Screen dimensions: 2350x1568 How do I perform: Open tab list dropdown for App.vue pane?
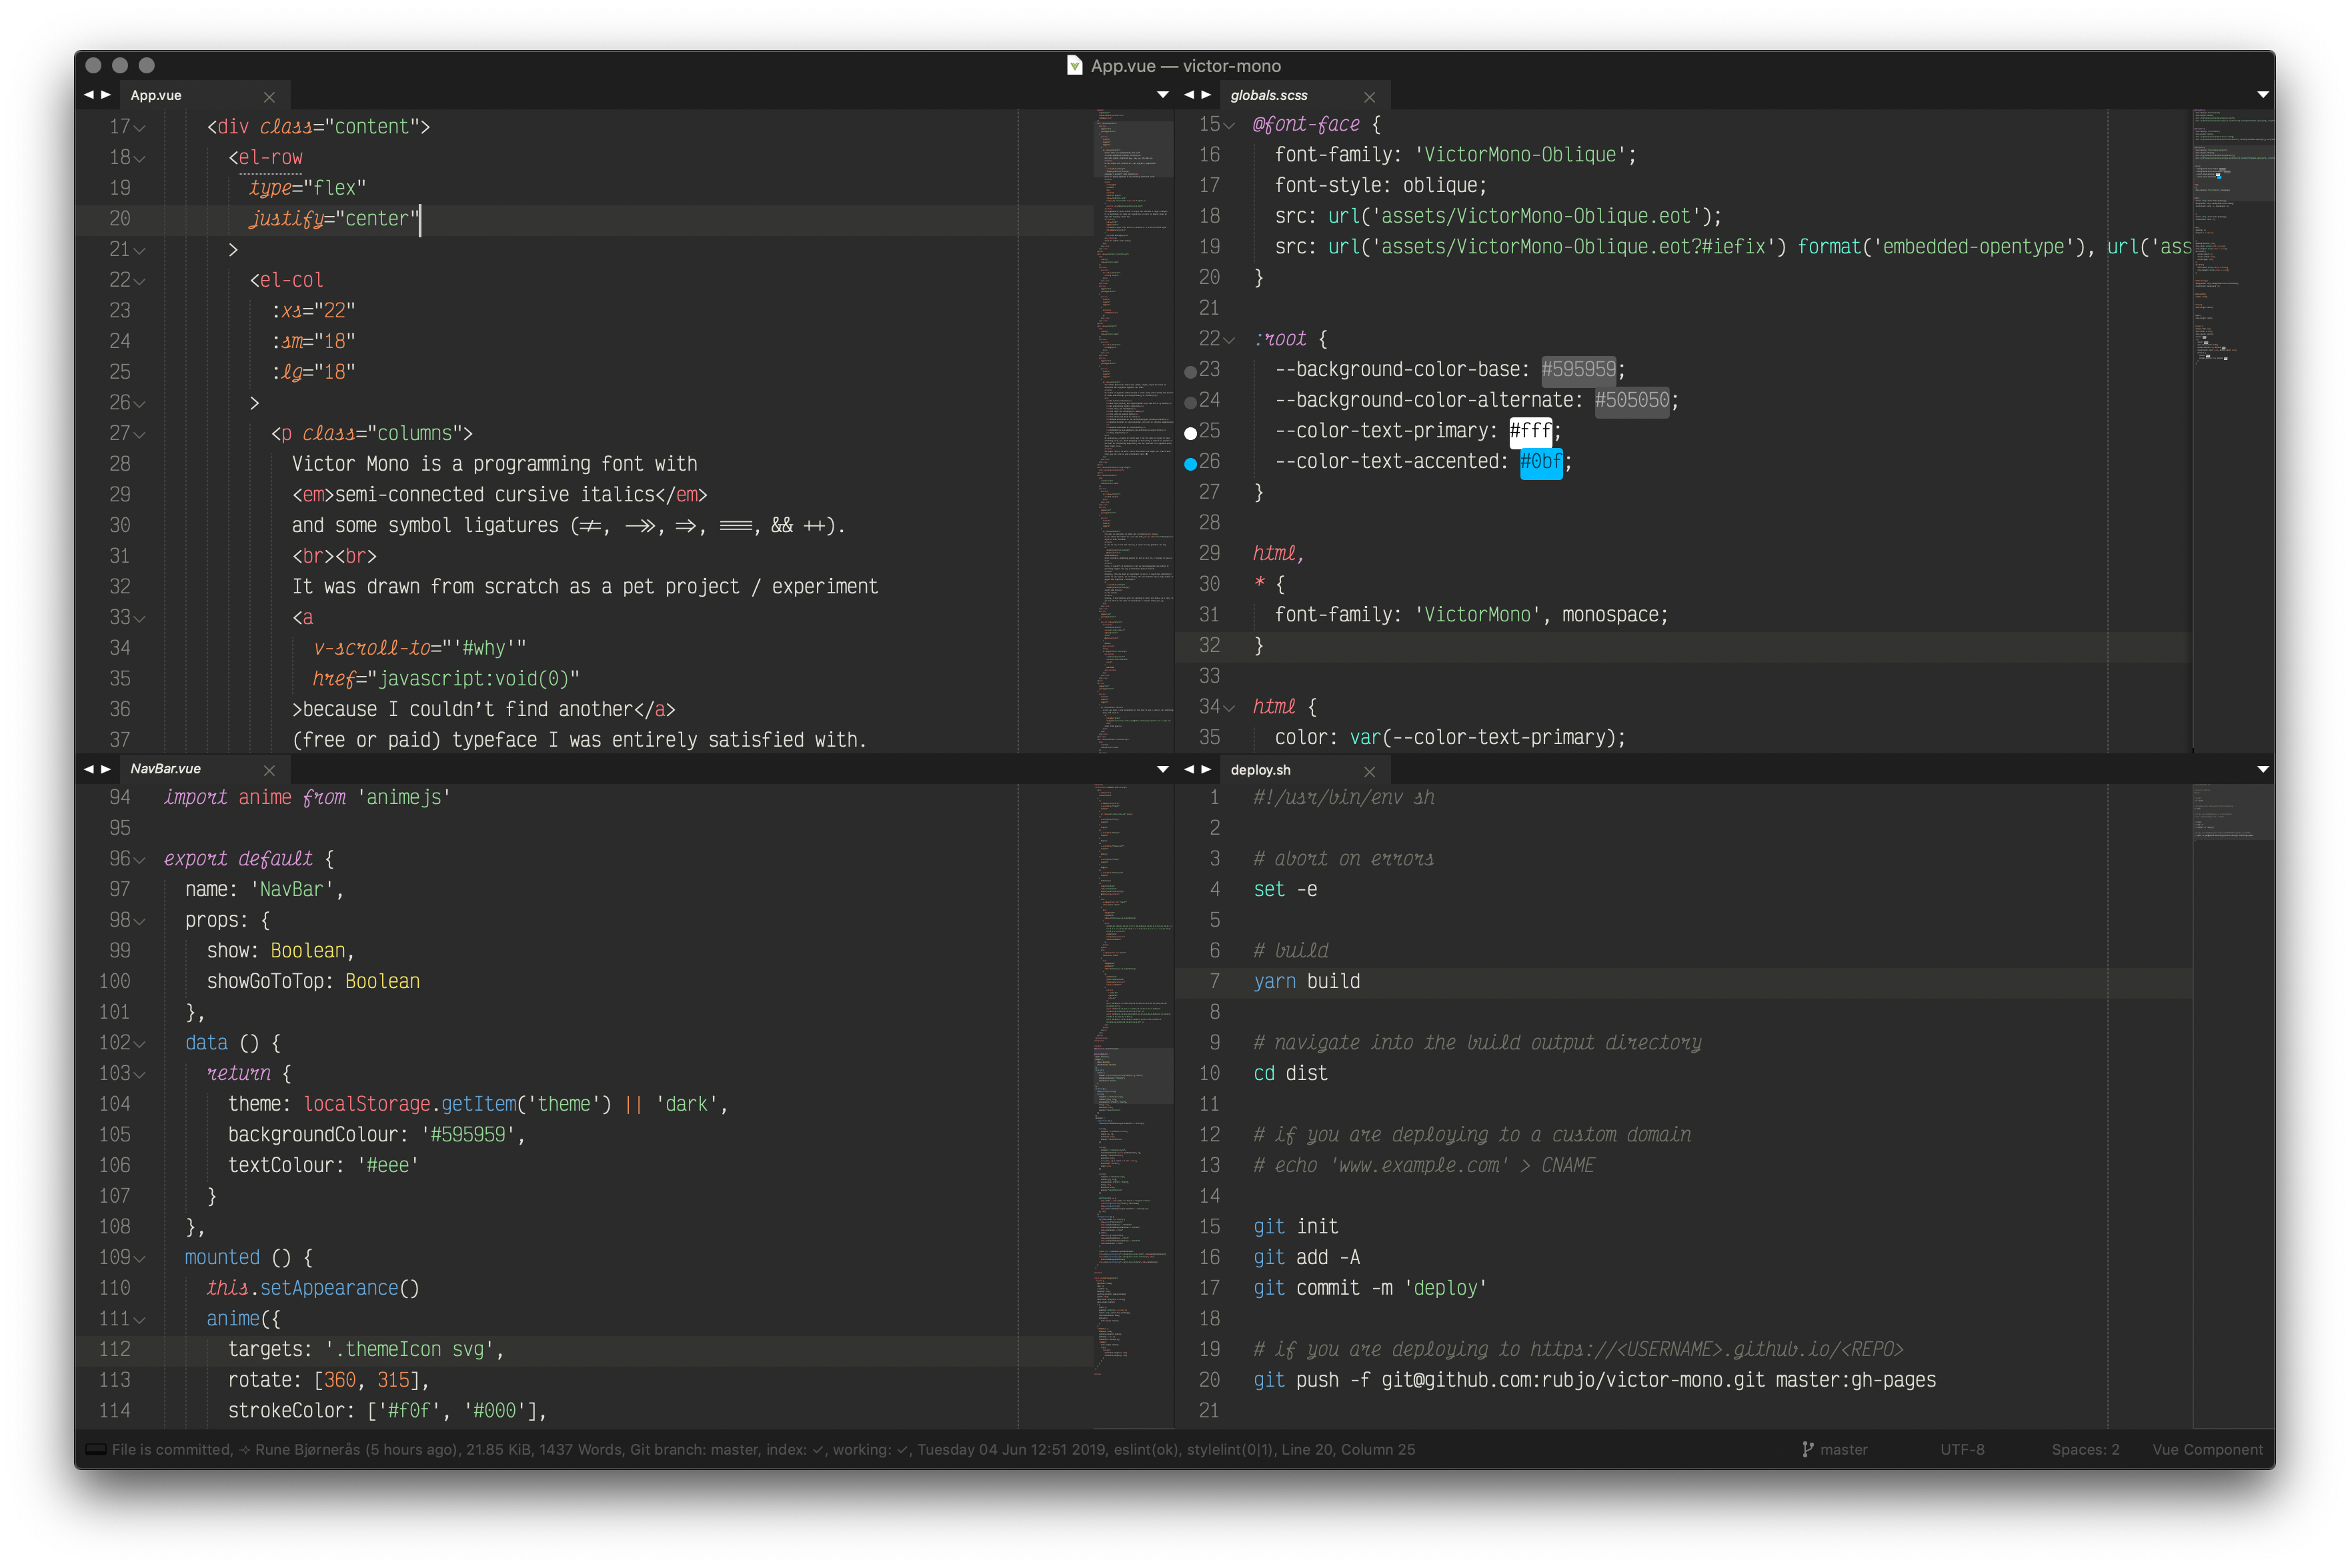click(x=1162, y=95)
